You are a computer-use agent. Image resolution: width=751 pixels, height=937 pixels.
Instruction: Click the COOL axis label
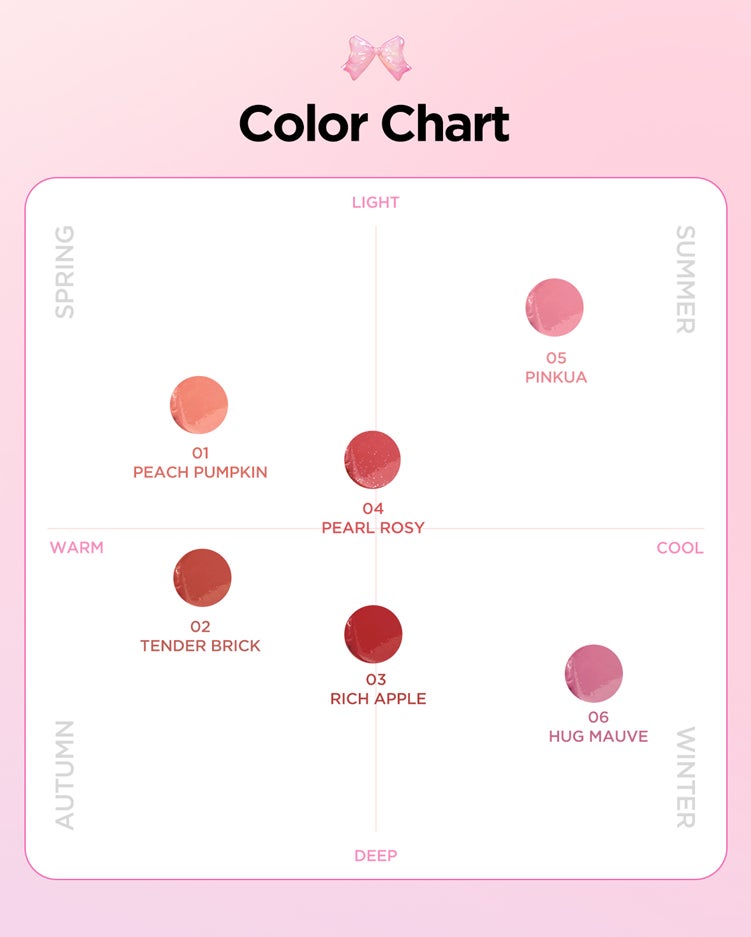tap(680, 548)
